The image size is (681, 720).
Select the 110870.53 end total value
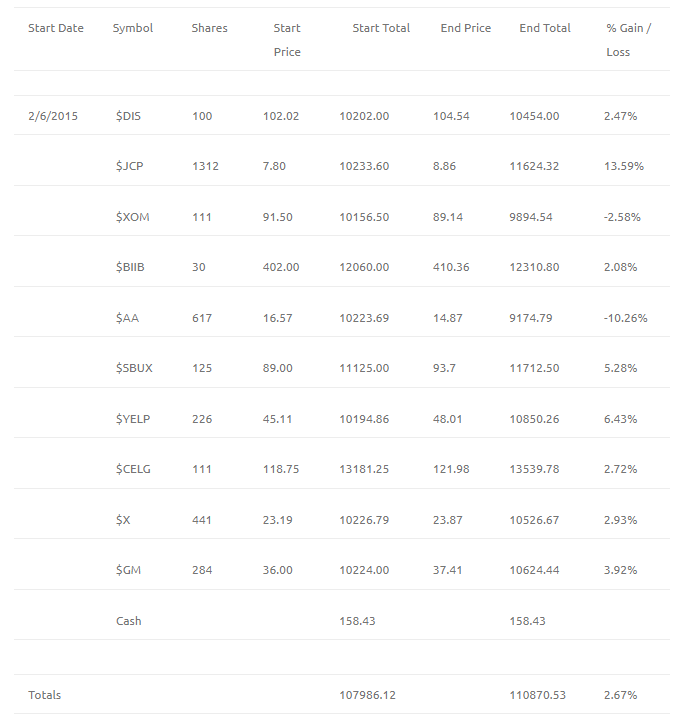tap(538, 695)
